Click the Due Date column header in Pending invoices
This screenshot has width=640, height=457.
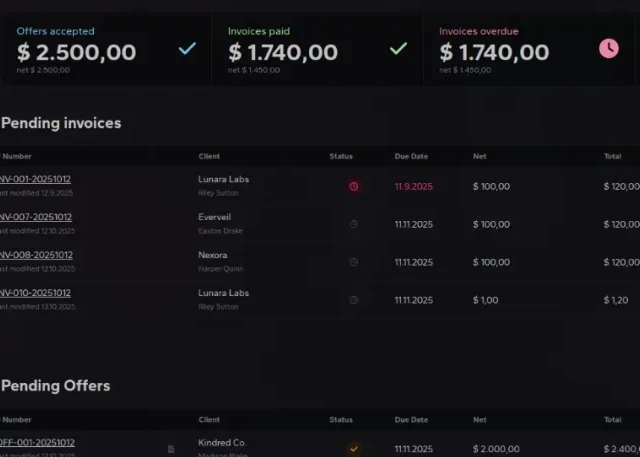coord(411,156)
